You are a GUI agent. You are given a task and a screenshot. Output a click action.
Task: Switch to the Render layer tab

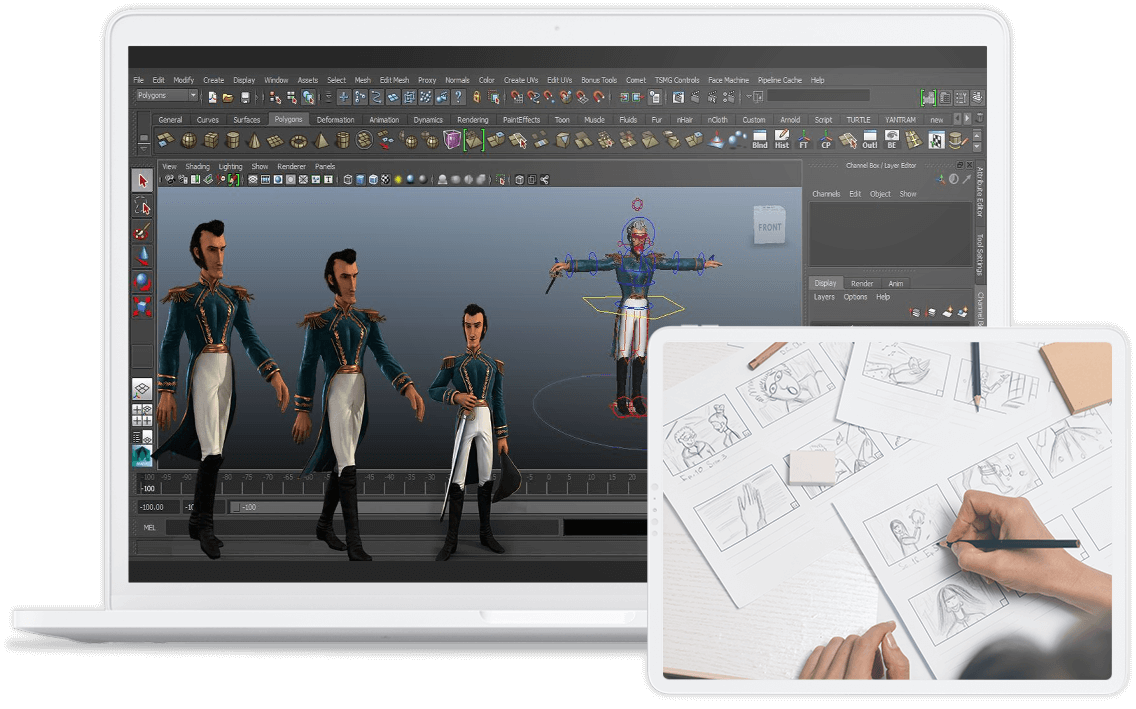[862, 283]
